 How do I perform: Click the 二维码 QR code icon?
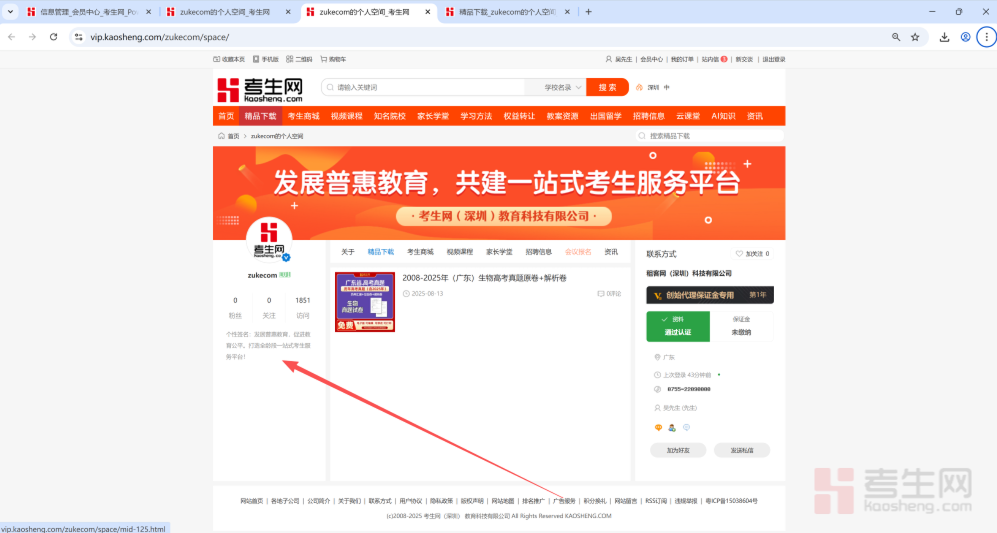[290, 59]
